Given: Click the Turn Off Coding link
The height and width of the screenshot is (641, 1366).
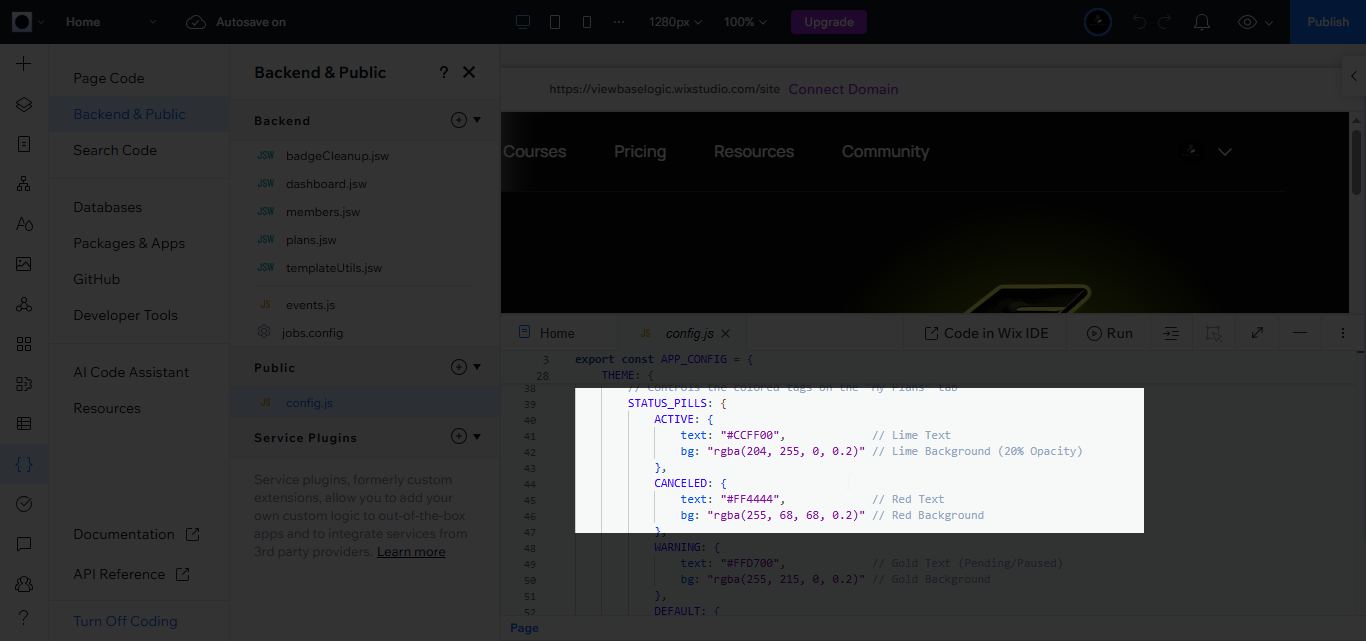Looking at the screenshot, I should coord(125,621).
